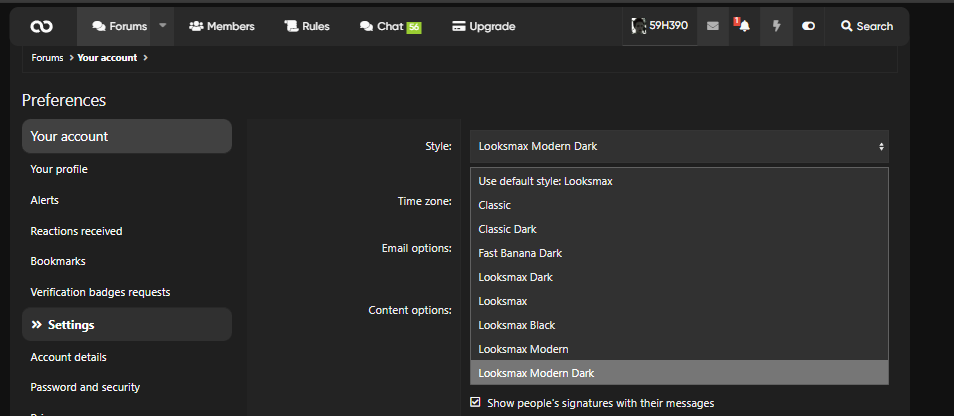Open the Upgrade nav item
This screenshot has height=416, width=954.
(x=483, y=26)
